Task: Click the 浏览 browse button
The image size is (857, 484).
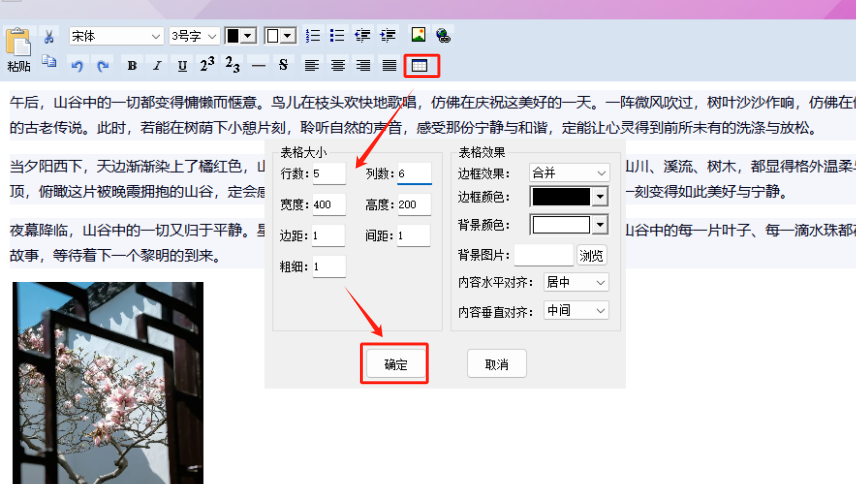Action: [x=591, y=255]
